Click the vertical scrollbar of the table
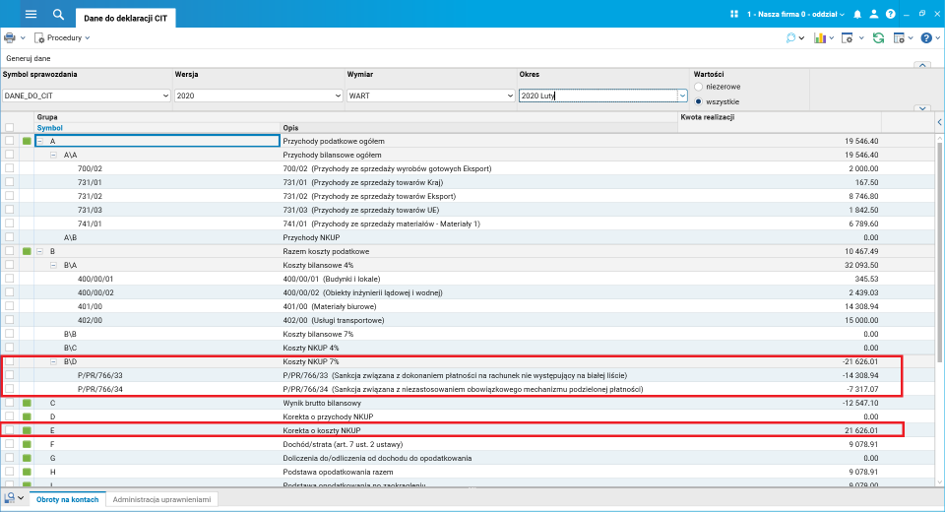945x512 pixels. (940, 250)
